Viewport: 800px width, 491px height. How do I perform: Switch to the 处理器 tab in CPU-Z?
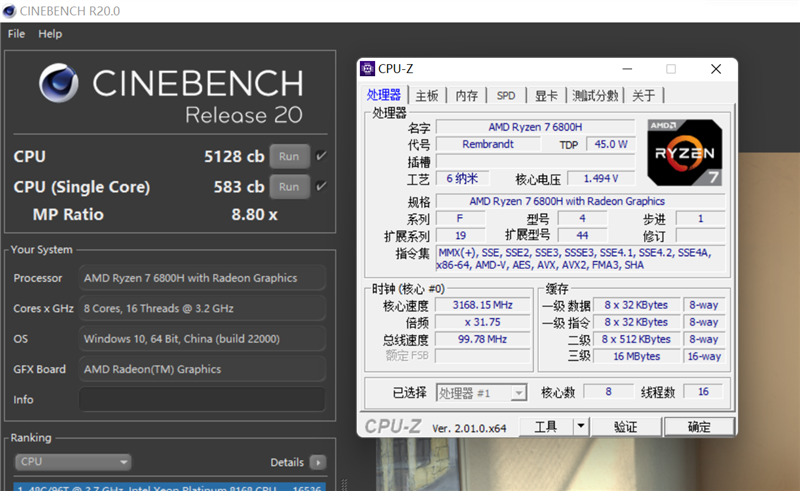click(x=384, y=95)
